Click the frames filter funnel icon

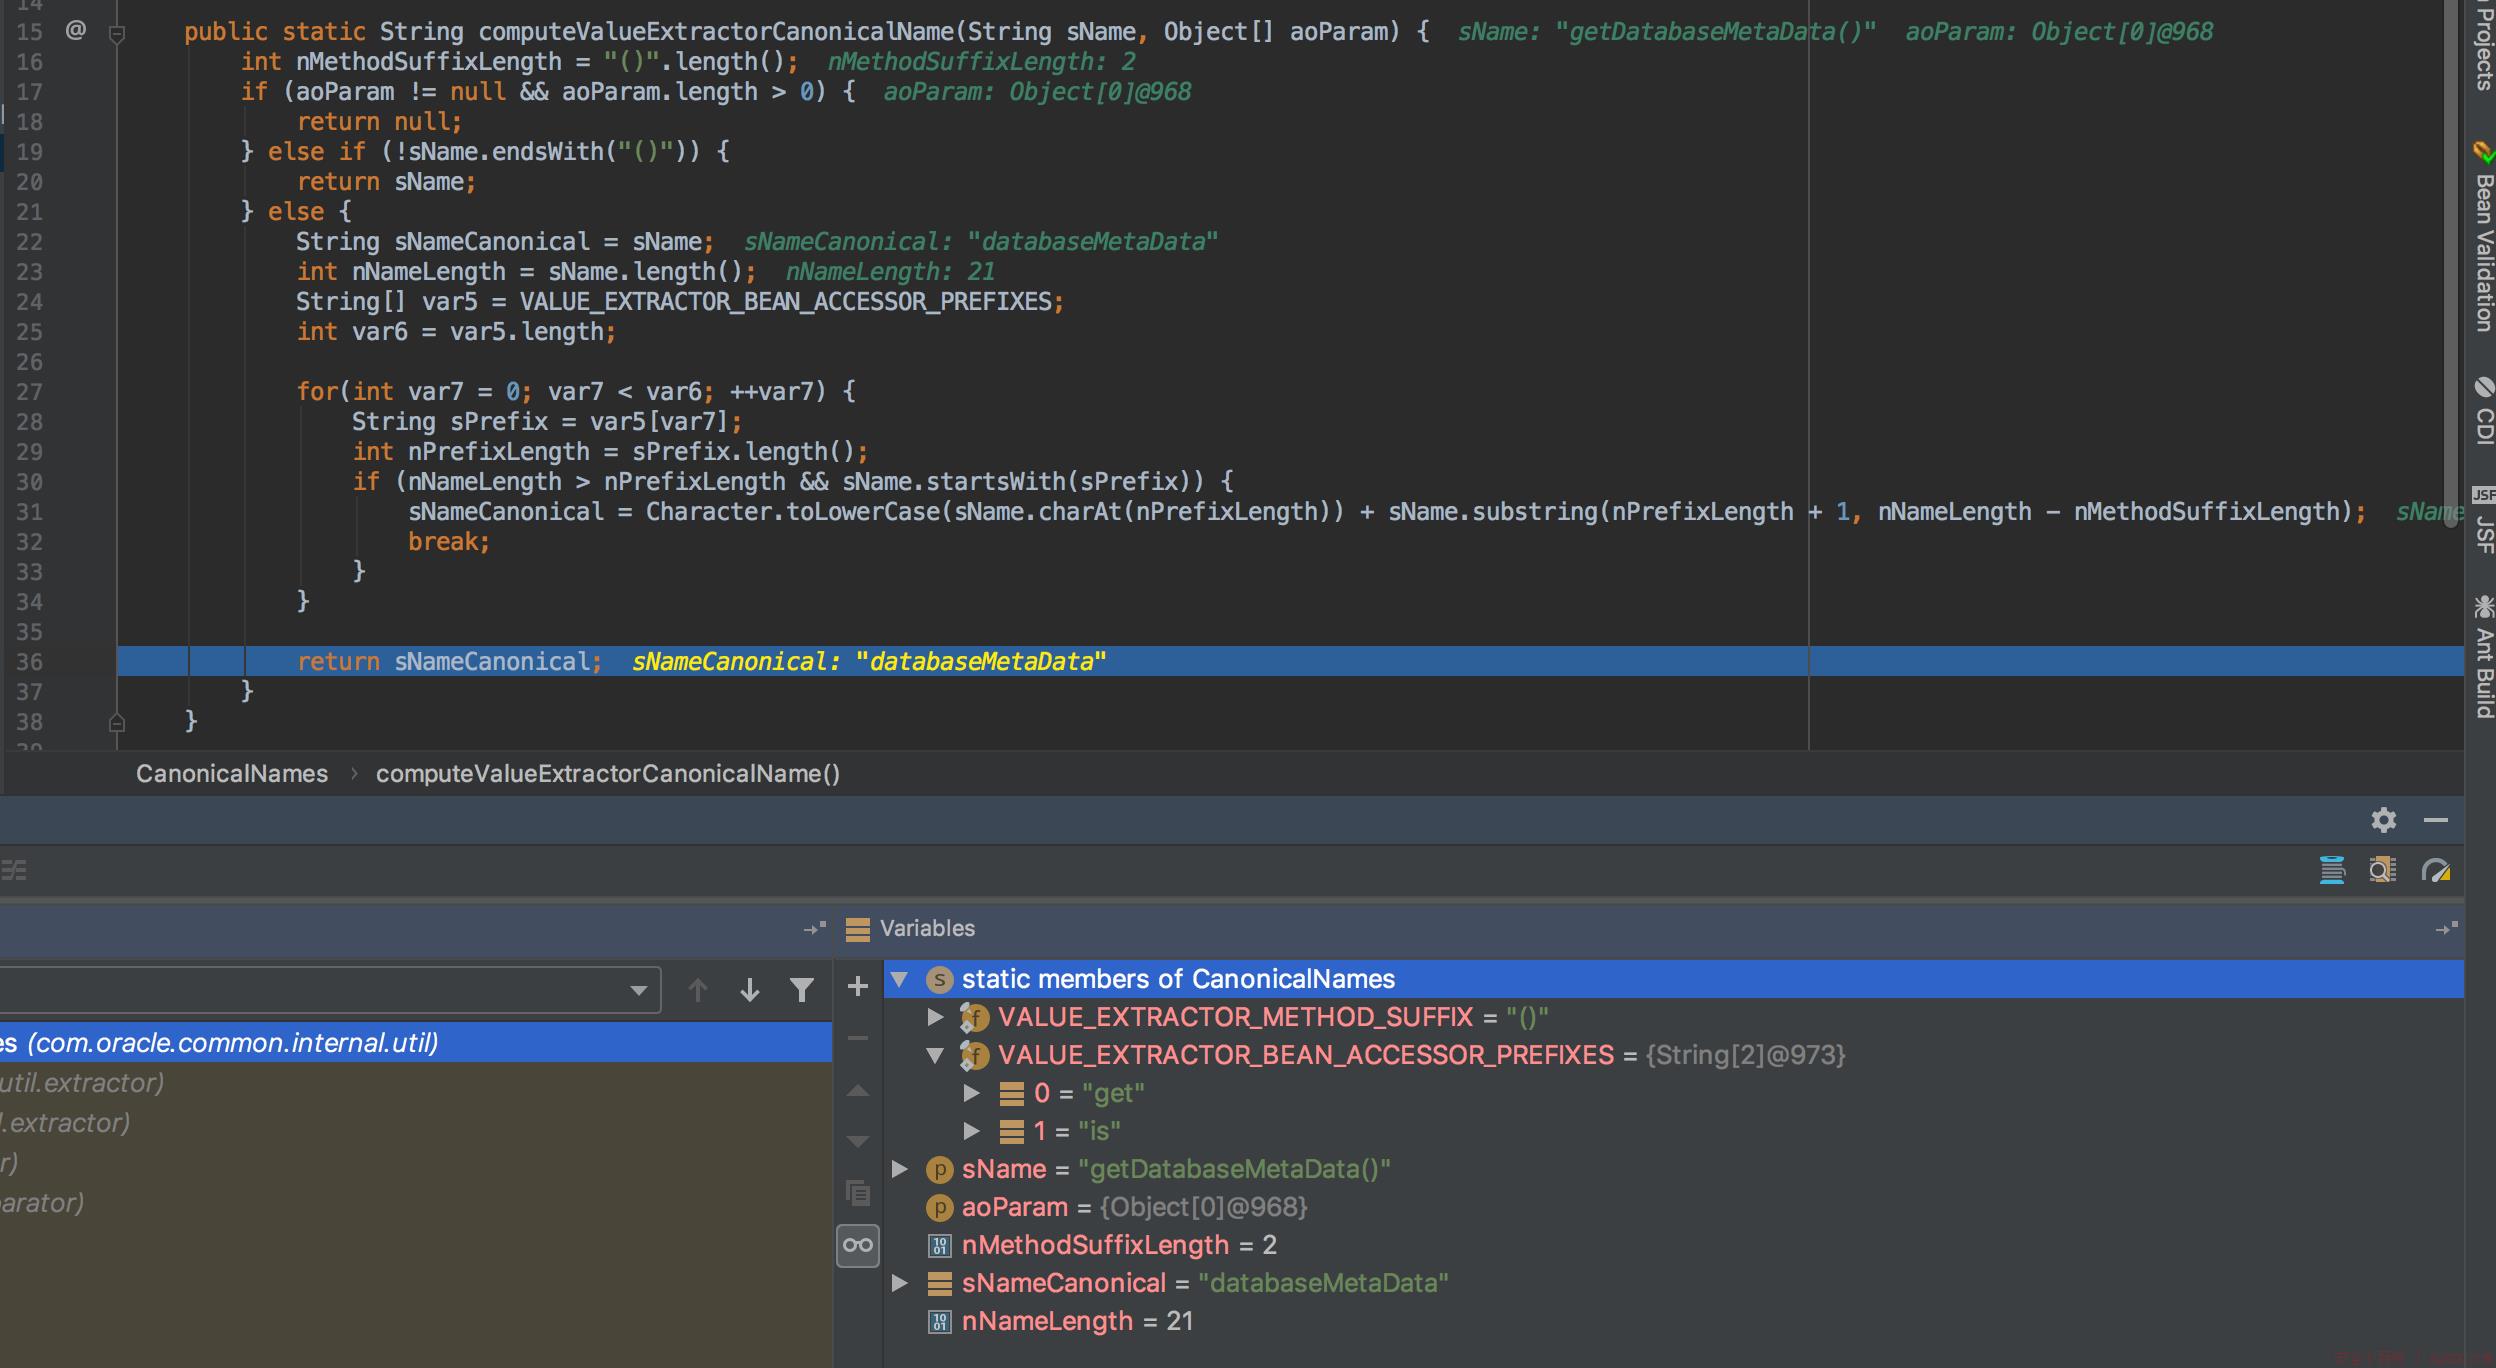[x=802, y=990]
